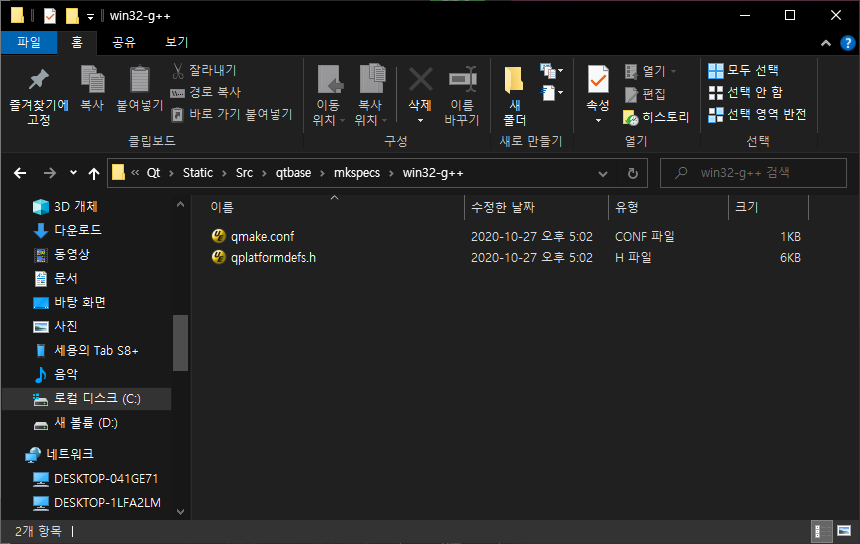The width and height of the screenshot is (860, 544).
Task: Switch to details view in status bar
Action: pyautogui.click(x=822, y=531)
